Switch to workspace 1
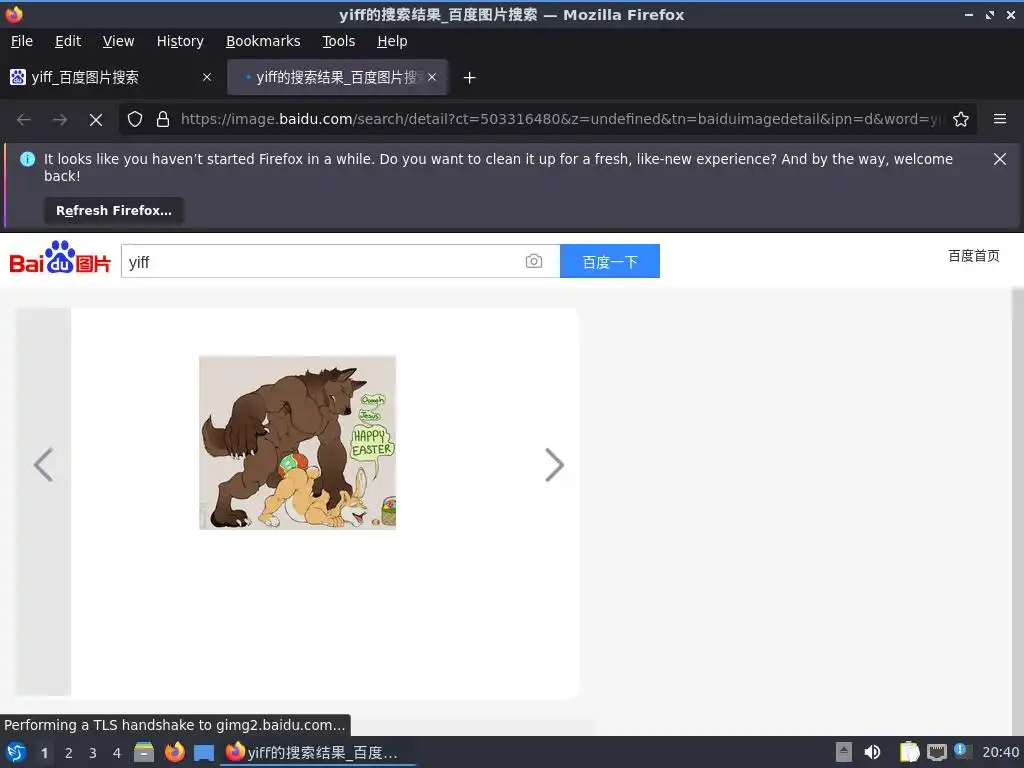Image resolution: width=1024 pixels, height=768 pixels. click(44, 753)
